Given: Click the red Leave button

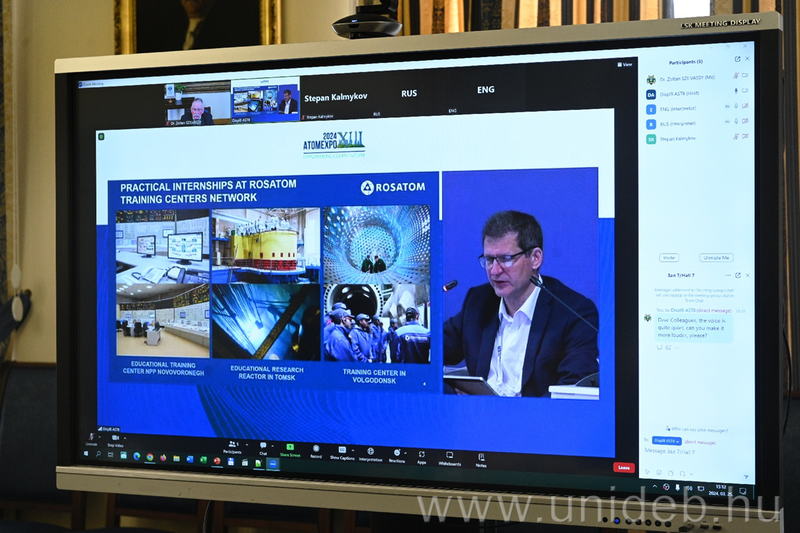Looking at the screenshot, I should (624, 467).
